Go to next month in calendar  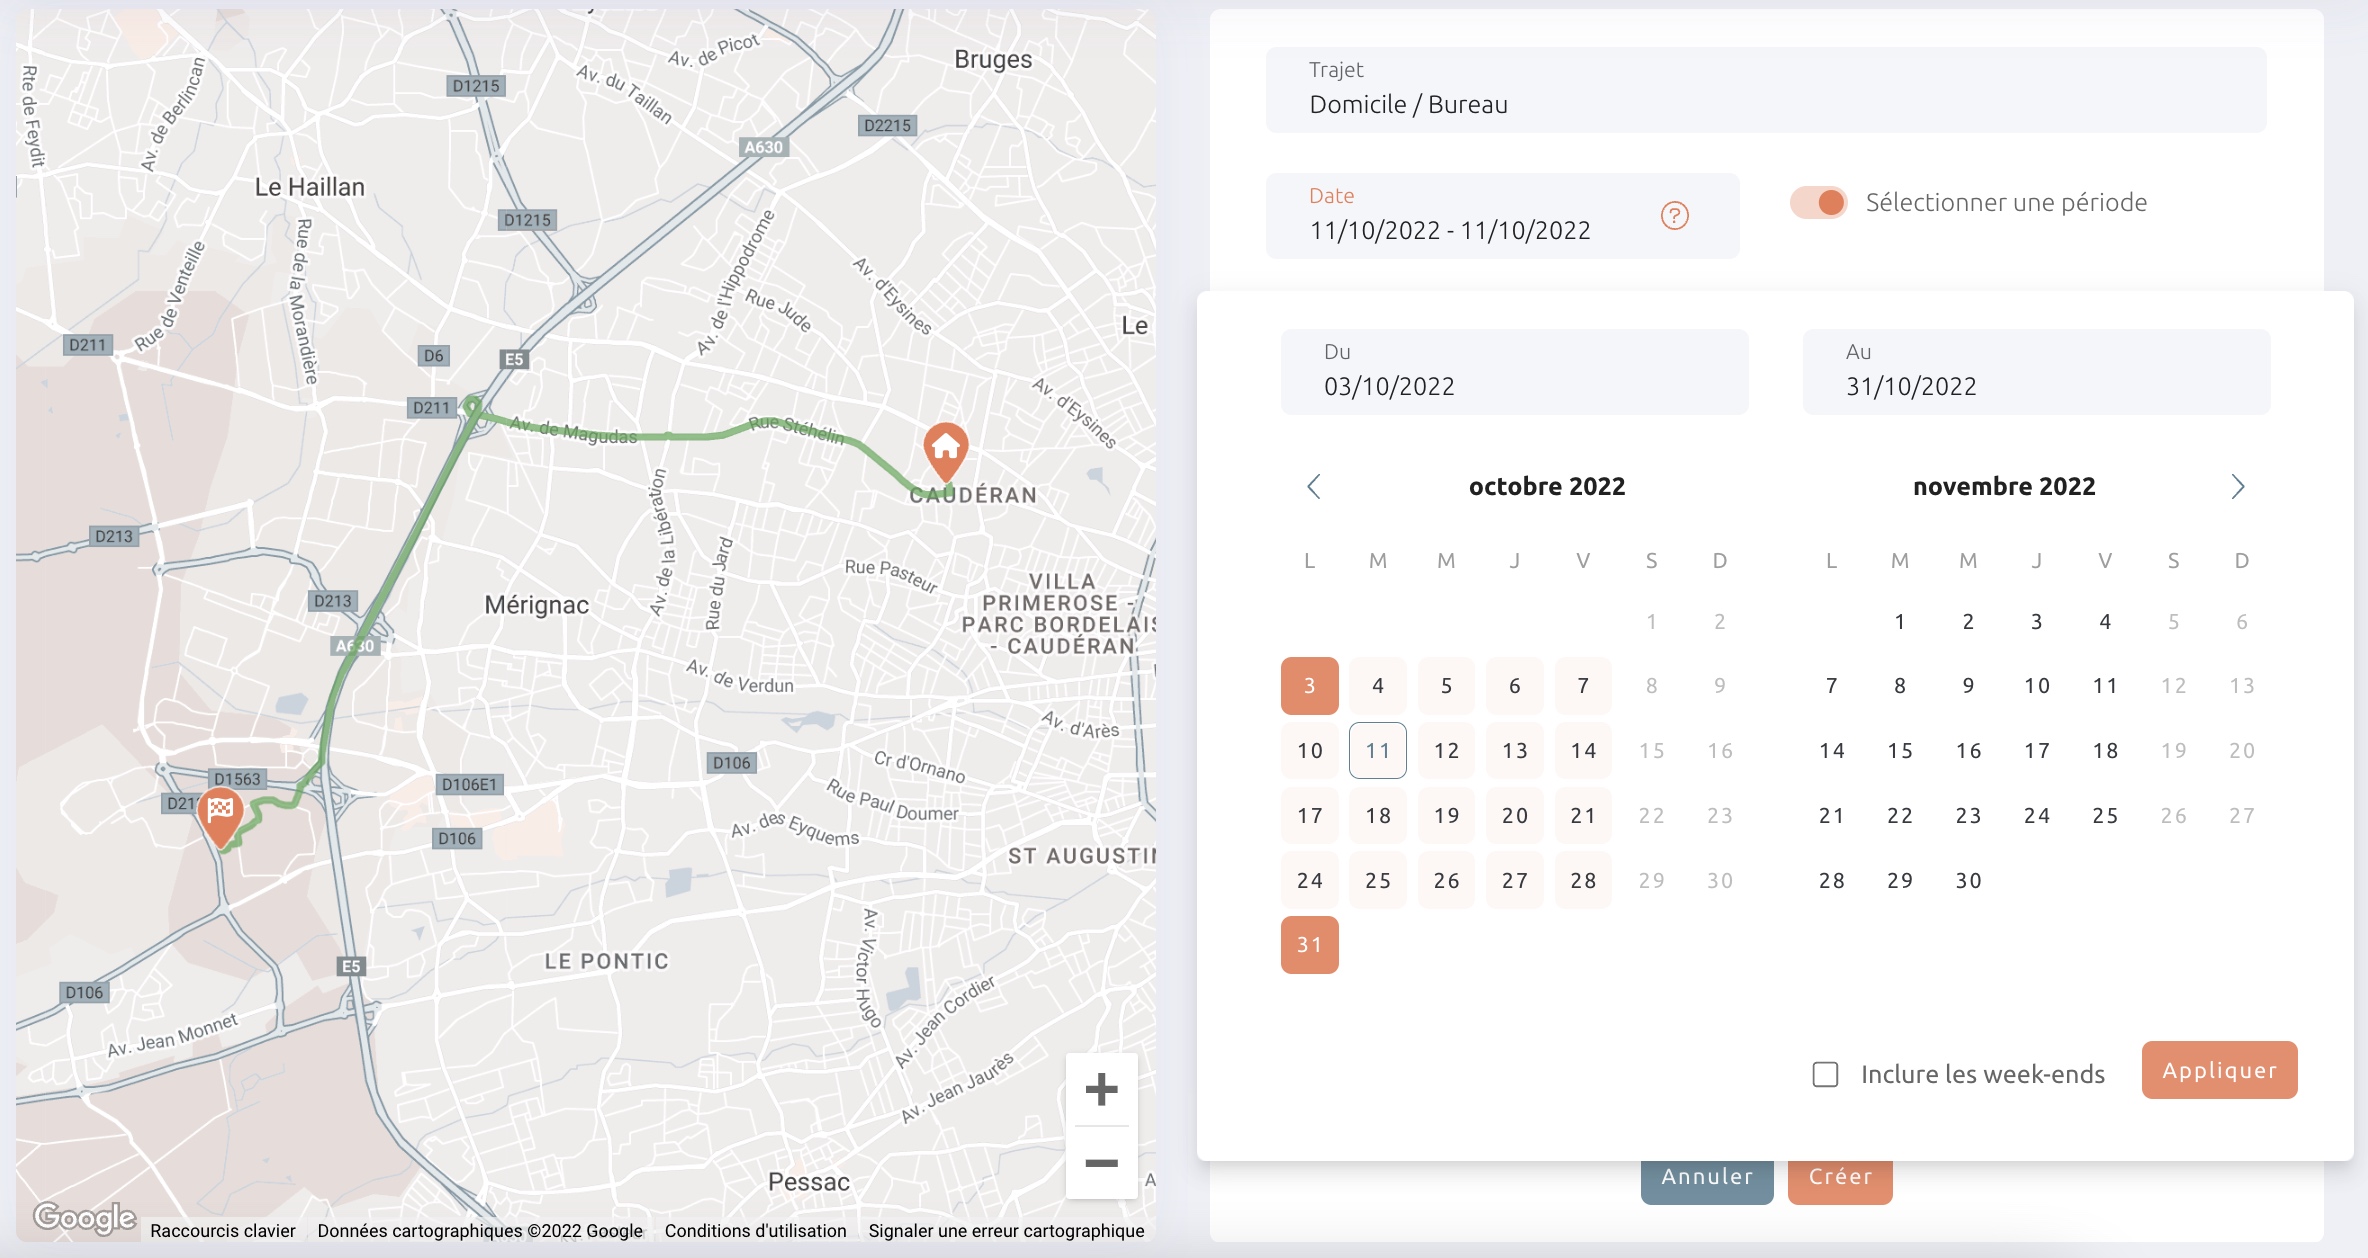[2238, 487]
